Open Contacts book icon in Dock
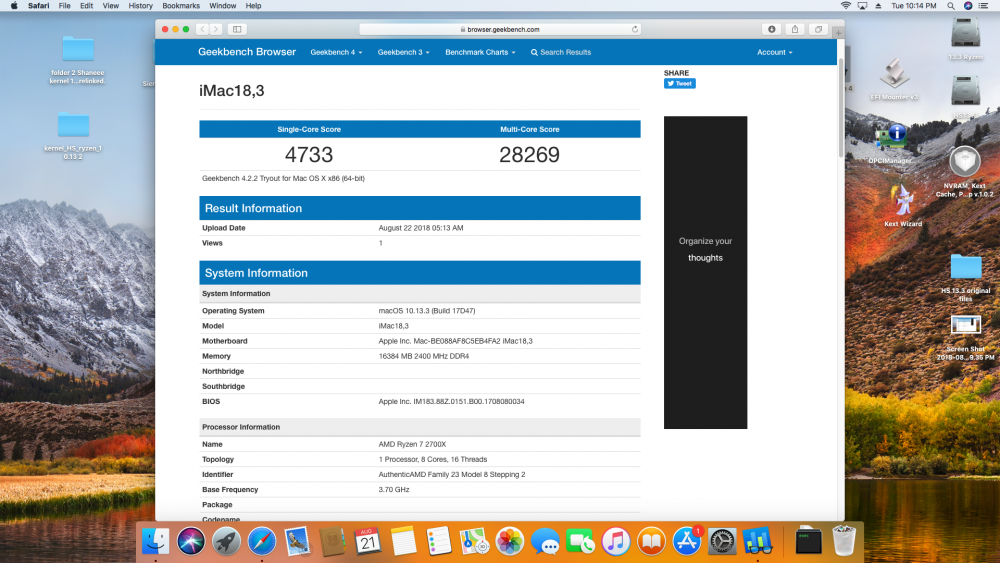 (332, 541)
